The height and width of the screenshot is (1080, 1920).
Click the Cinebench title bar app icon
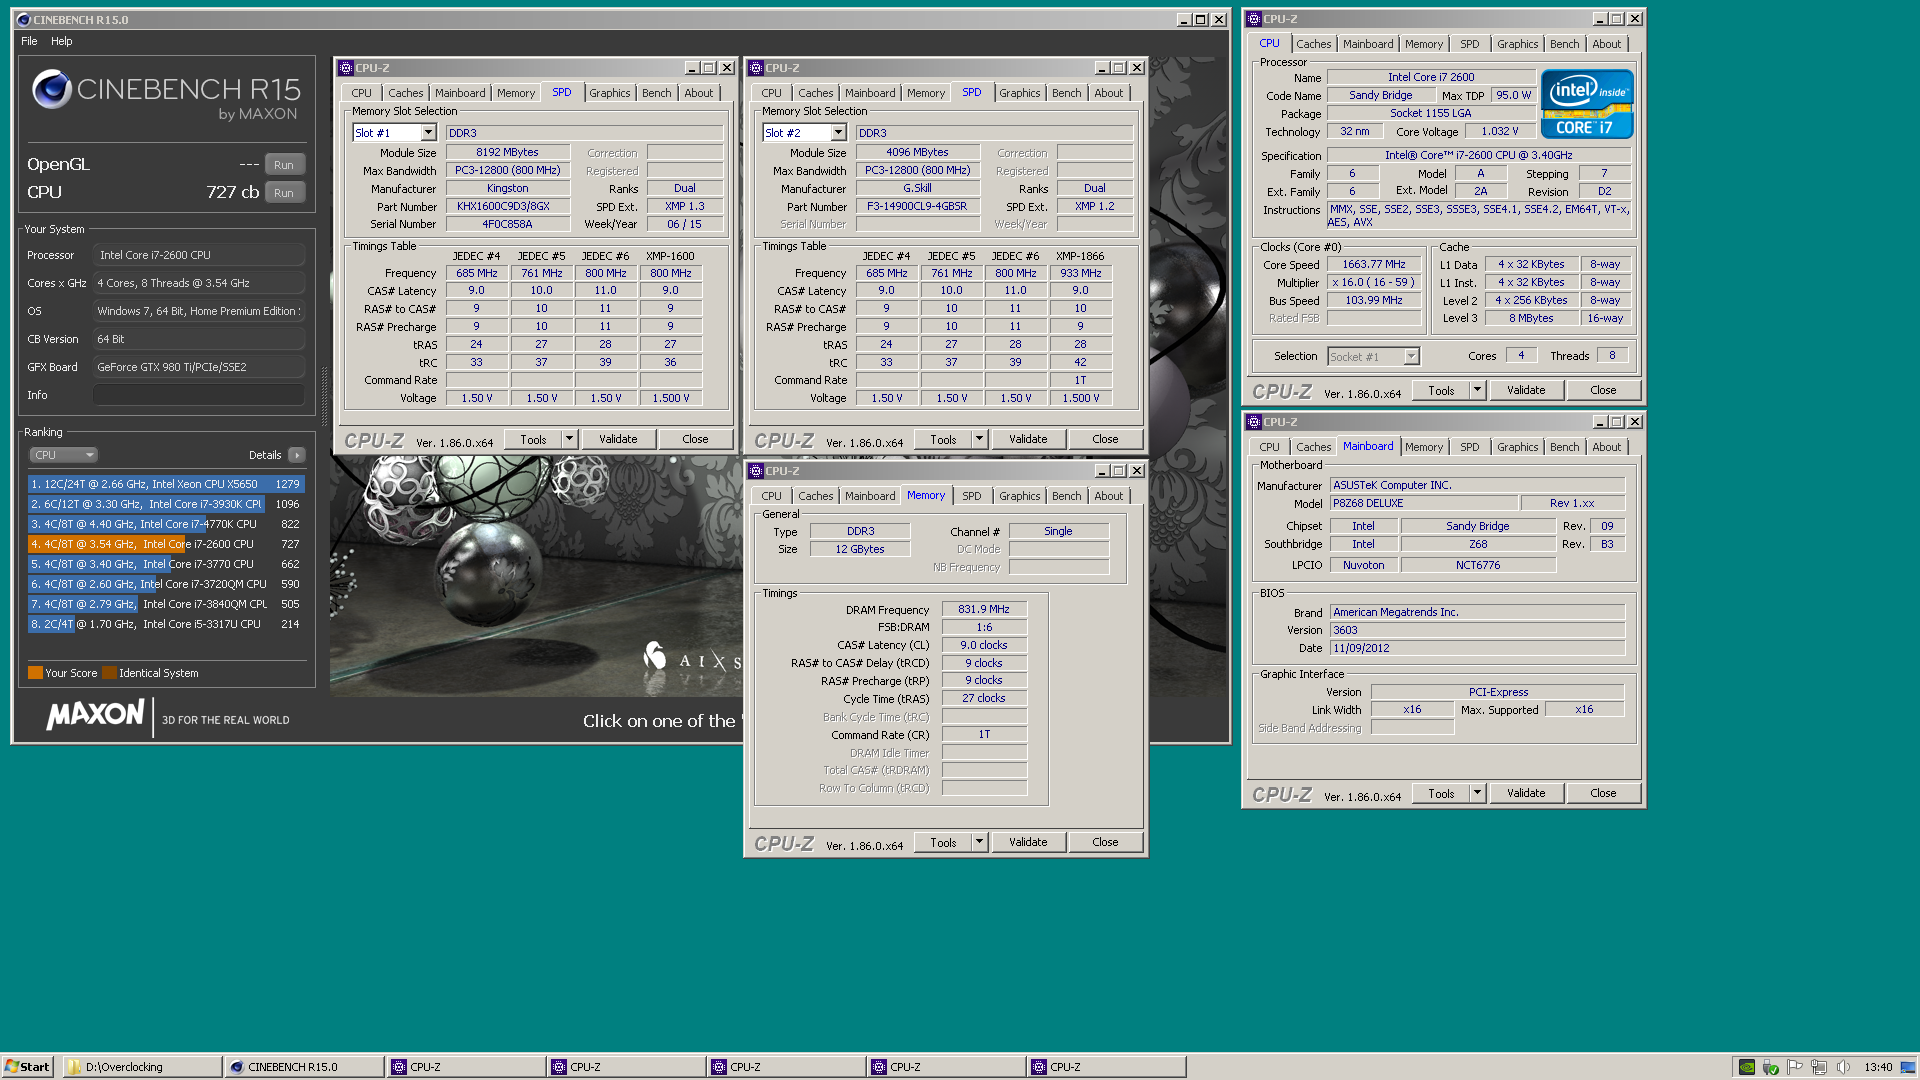click(x=23, y=19)
